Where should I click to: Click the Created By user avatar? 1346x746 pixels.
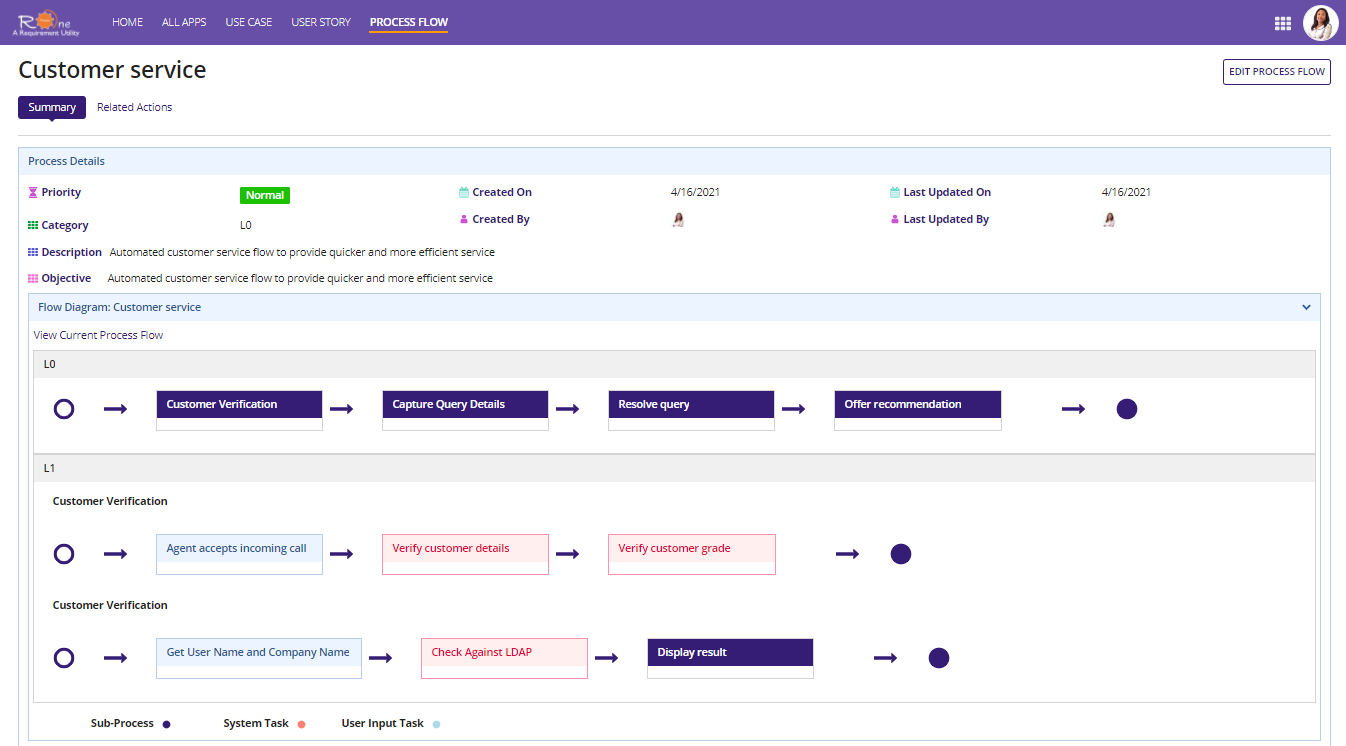click(x=678, y=220)
